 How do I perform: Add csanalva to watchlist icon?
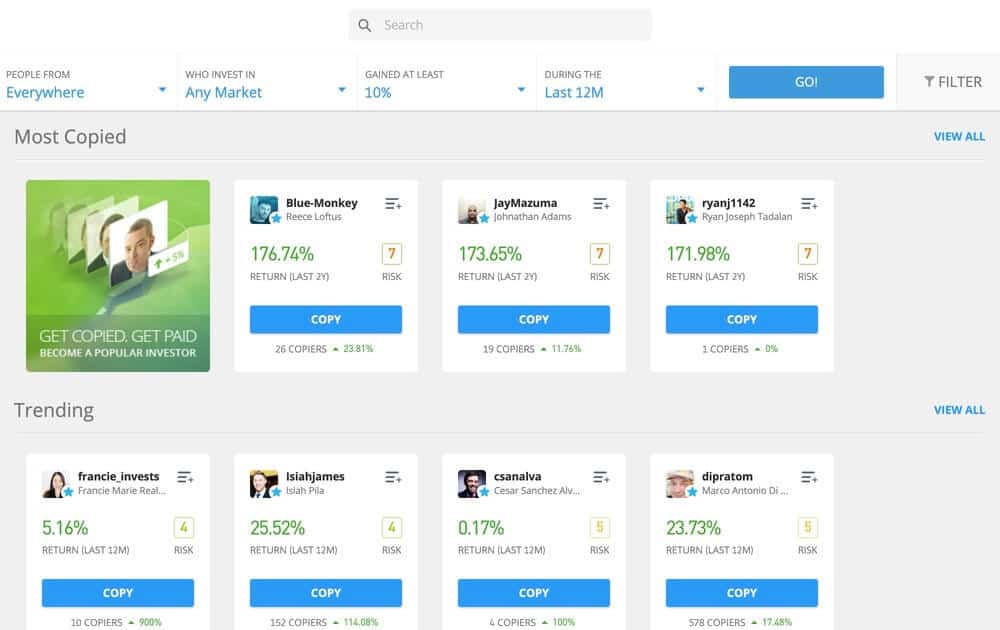click(x=601, y=477)
